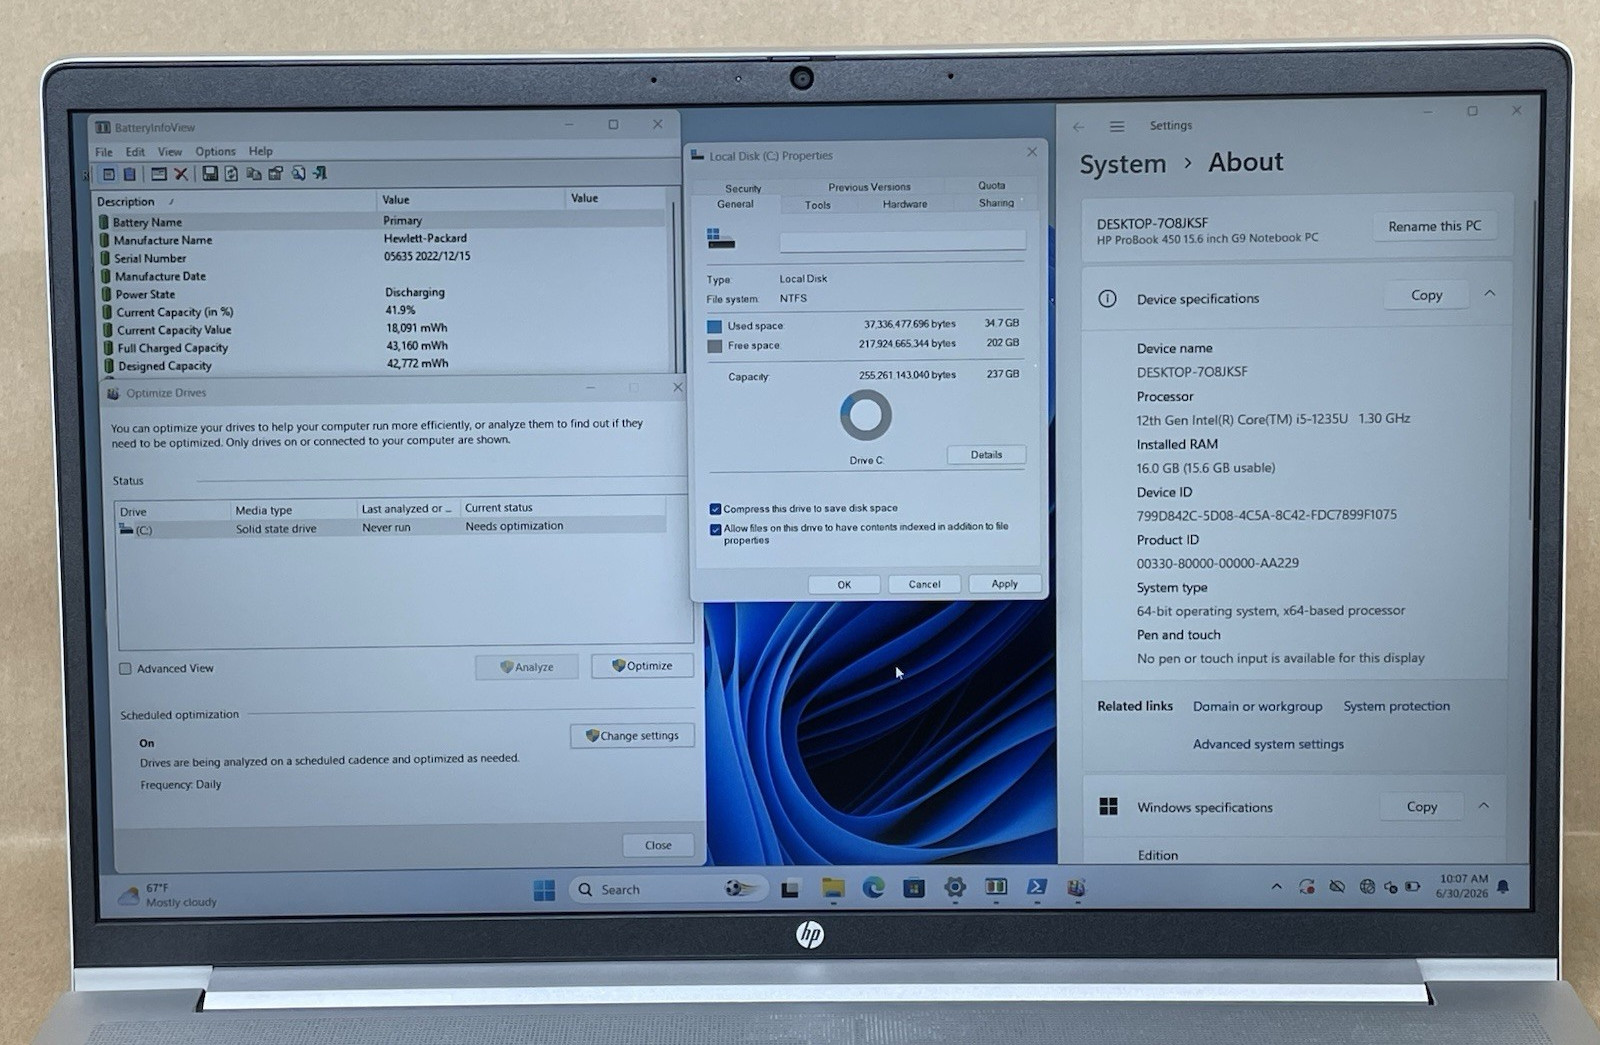Image resolution: width=1600 pixels, height=1045 pixels.
Task: Click the back arrow in Settings window
Action: pos(1078,127)
